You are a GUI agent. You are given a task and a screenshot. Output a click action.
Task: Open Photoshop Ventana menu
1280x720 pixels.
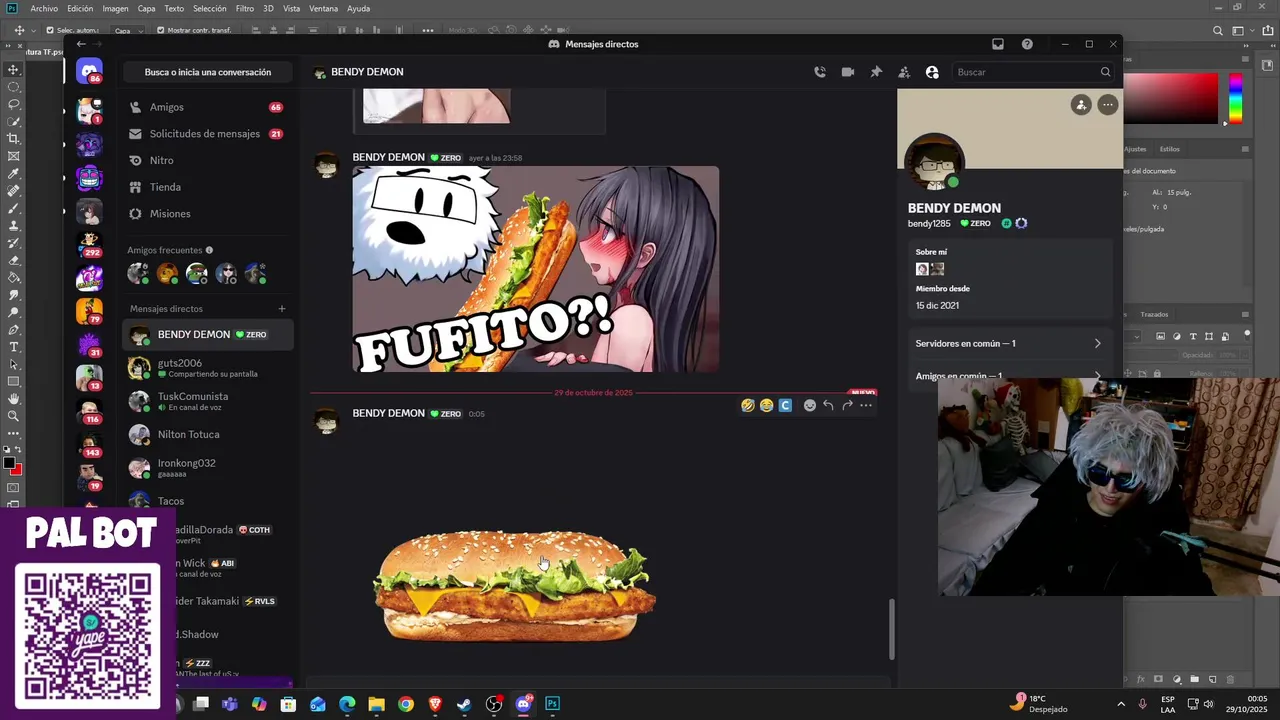tap(323, 8)
